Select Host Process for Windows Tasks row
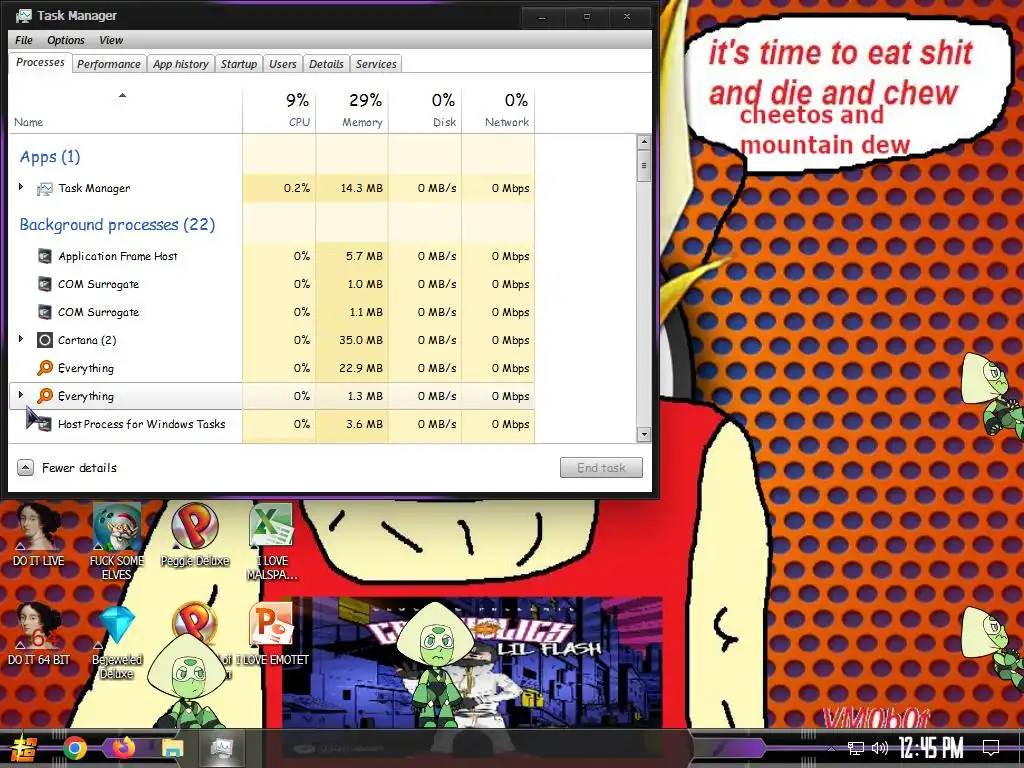The width and height of the screenshot is (1024, 768). click(272, 424)
